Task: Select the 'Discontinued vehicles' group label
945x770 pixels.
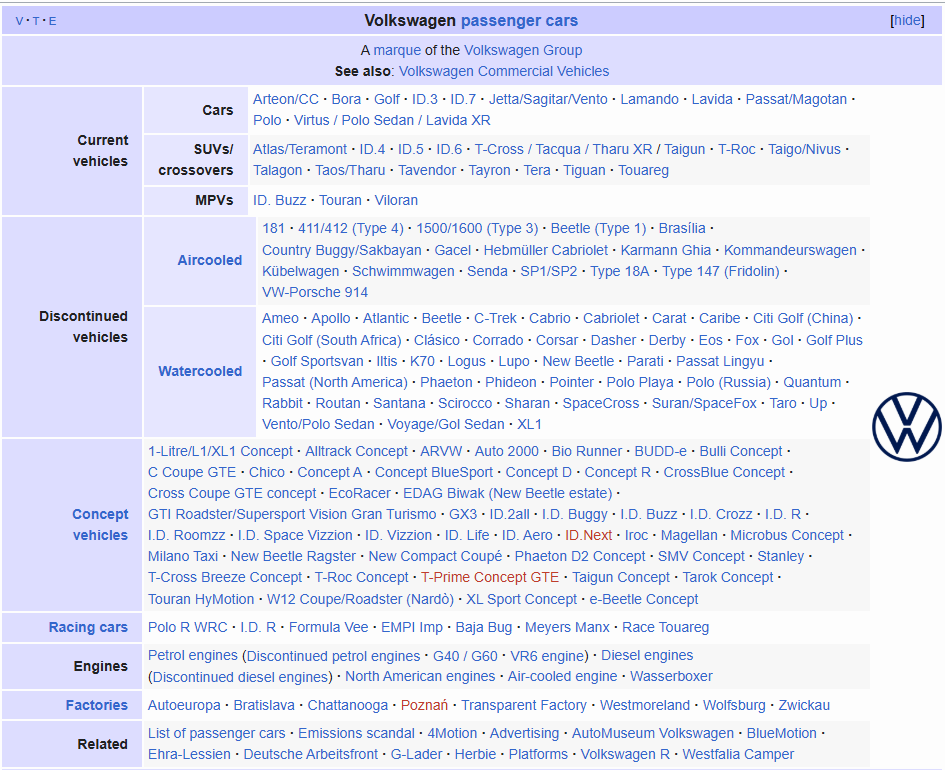Action: pos(83,327)
